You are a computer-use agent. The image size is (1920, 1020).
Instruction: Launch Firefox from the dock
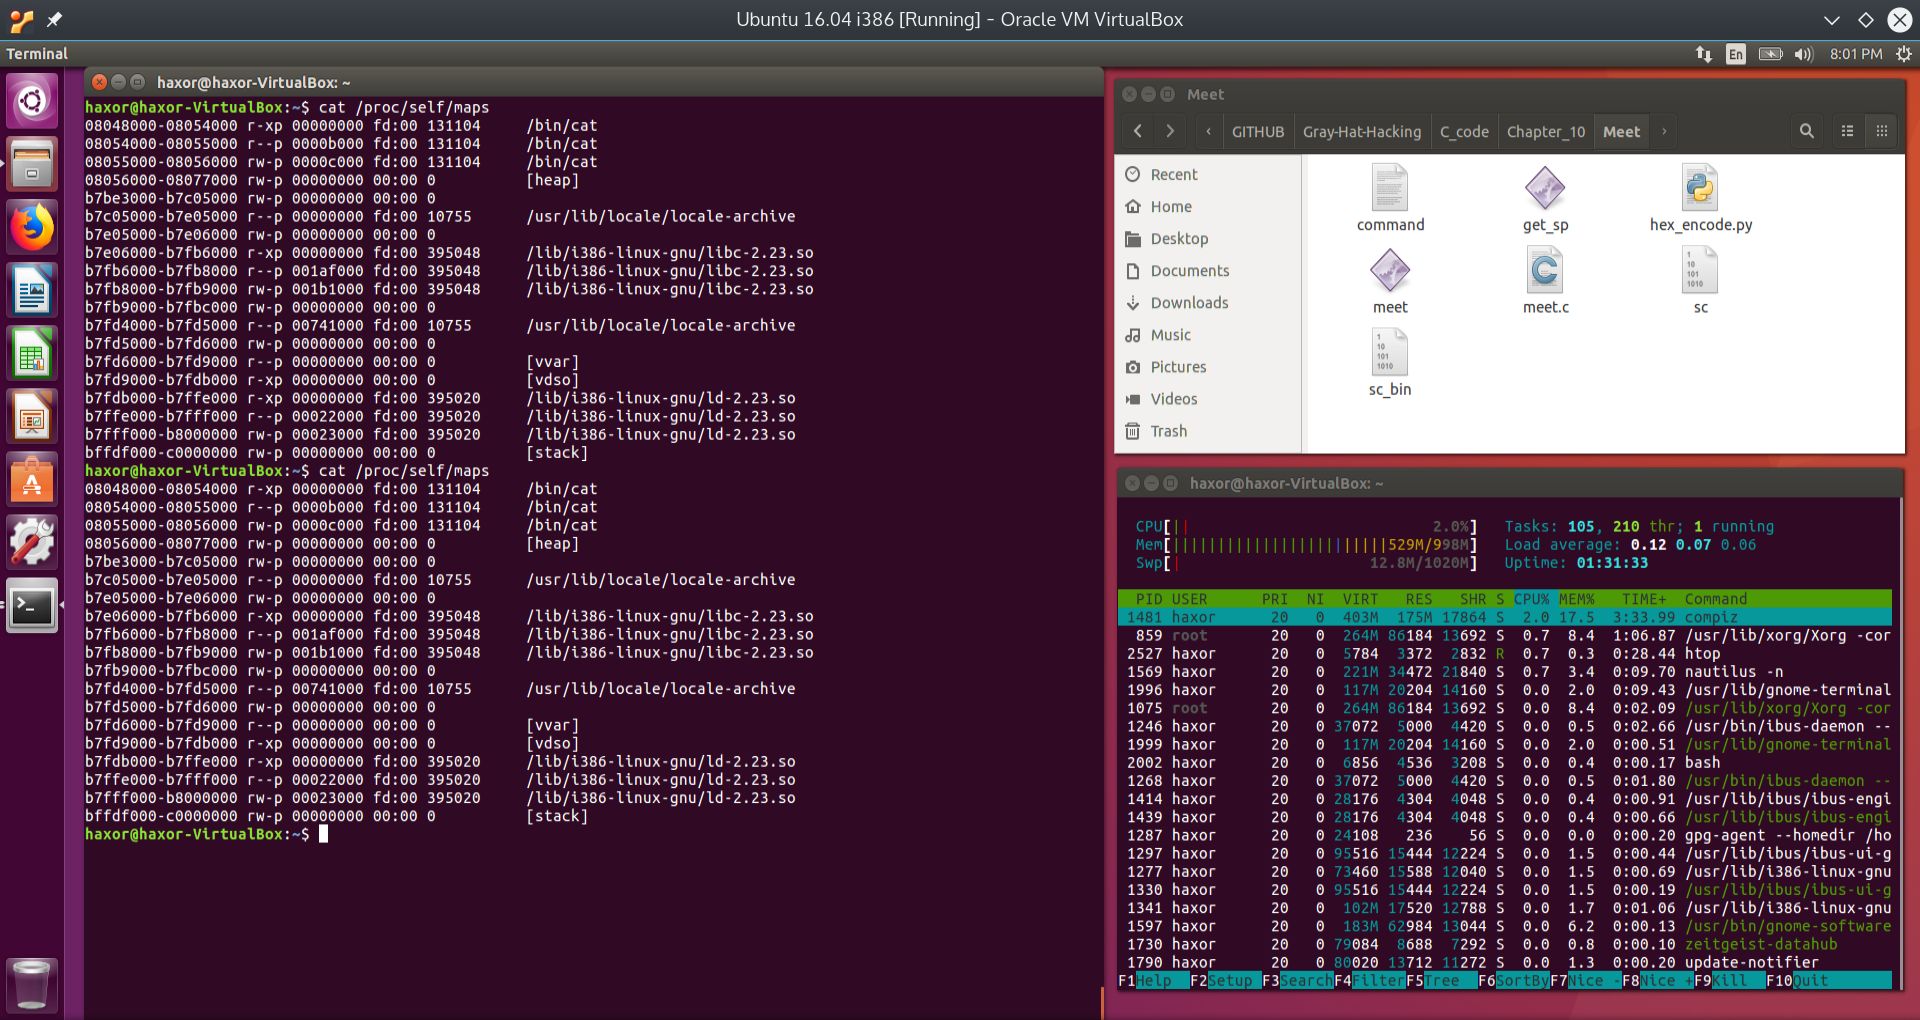[x=32, y=227]
